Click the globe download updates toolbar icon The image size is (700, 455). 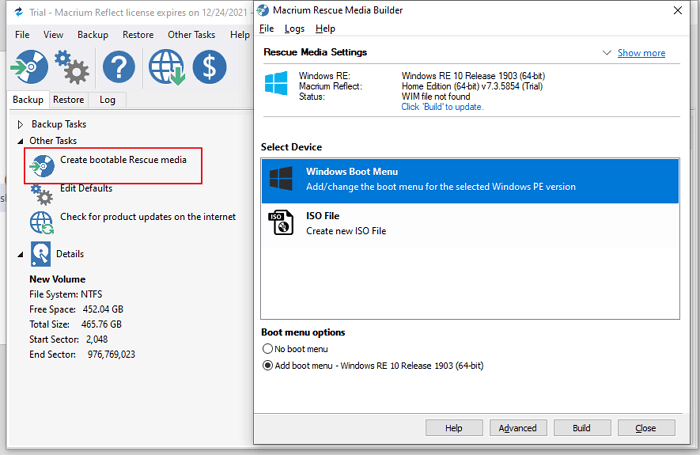coord(167,67)
